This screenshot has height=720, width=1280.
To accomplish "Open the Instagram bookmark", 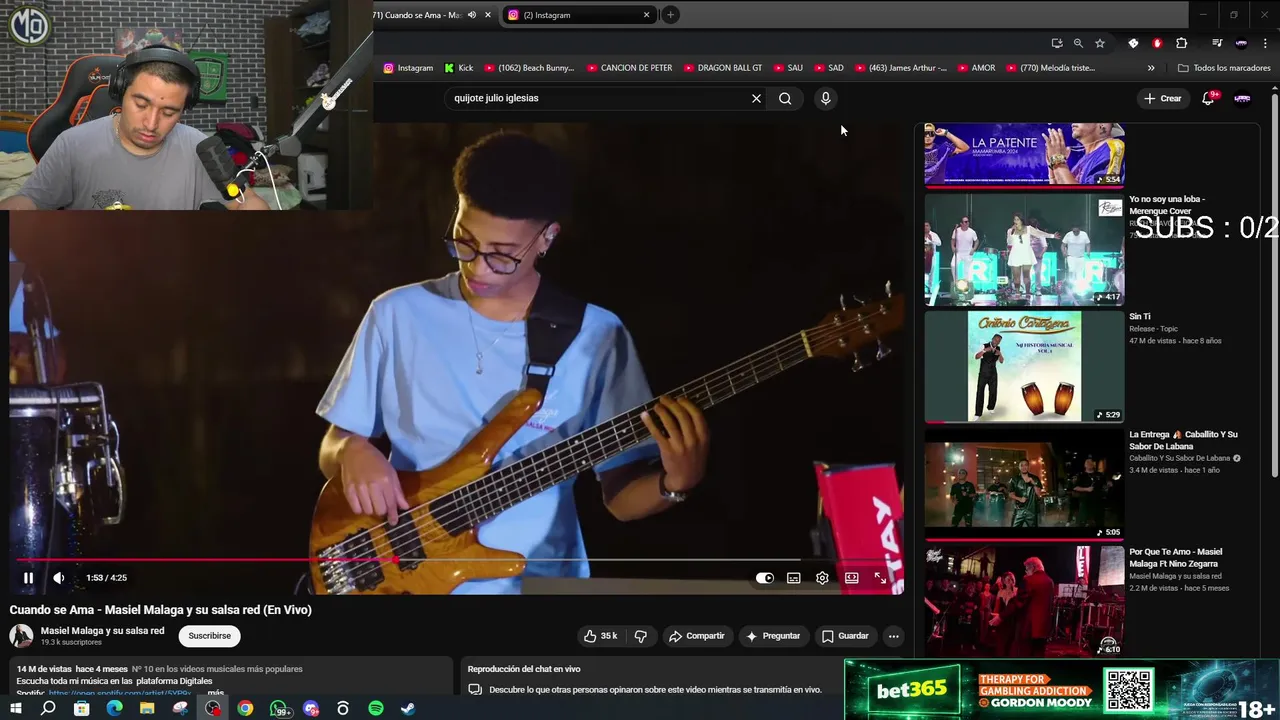I will [409, 68].
